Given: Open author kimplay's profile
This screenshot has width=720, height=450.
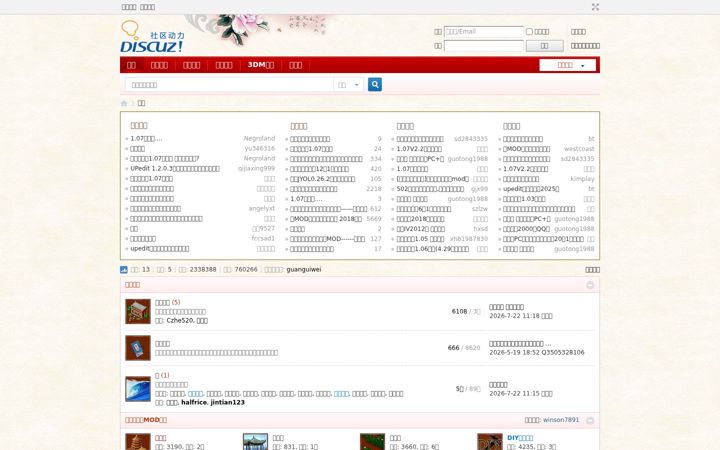Looking at the screenshot, I should (x=582, y=179).
